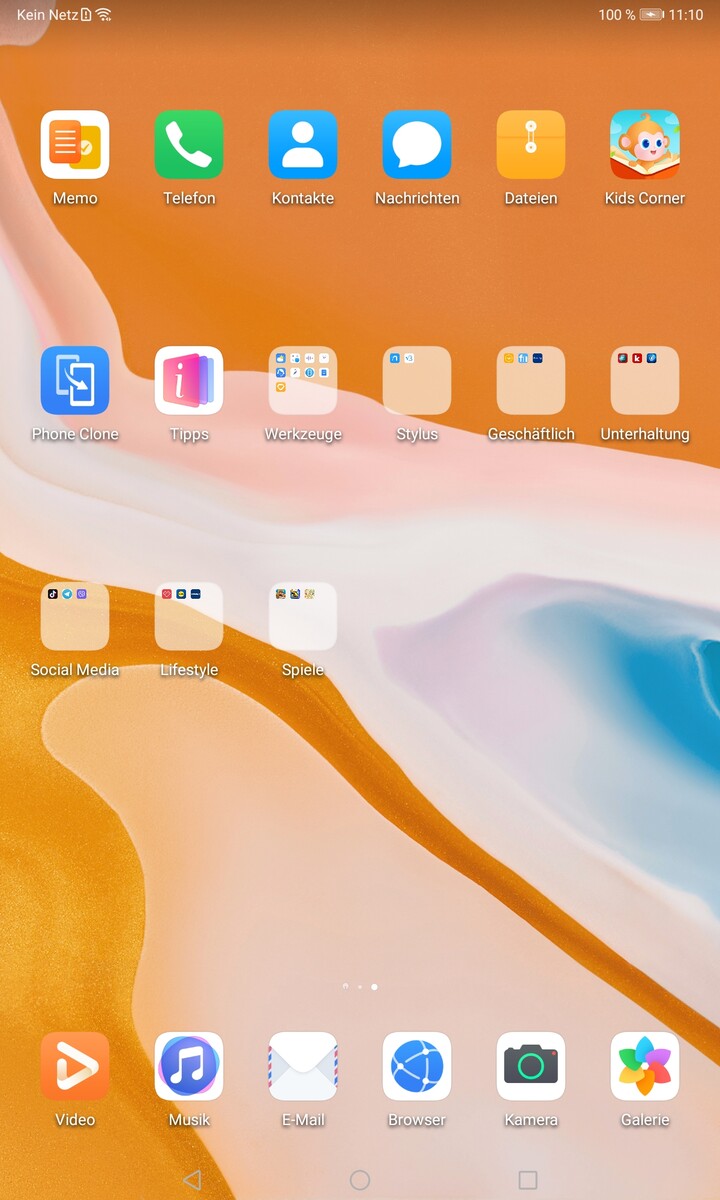
Task: Launch the Video app in dock
Action: (75, 1067)
